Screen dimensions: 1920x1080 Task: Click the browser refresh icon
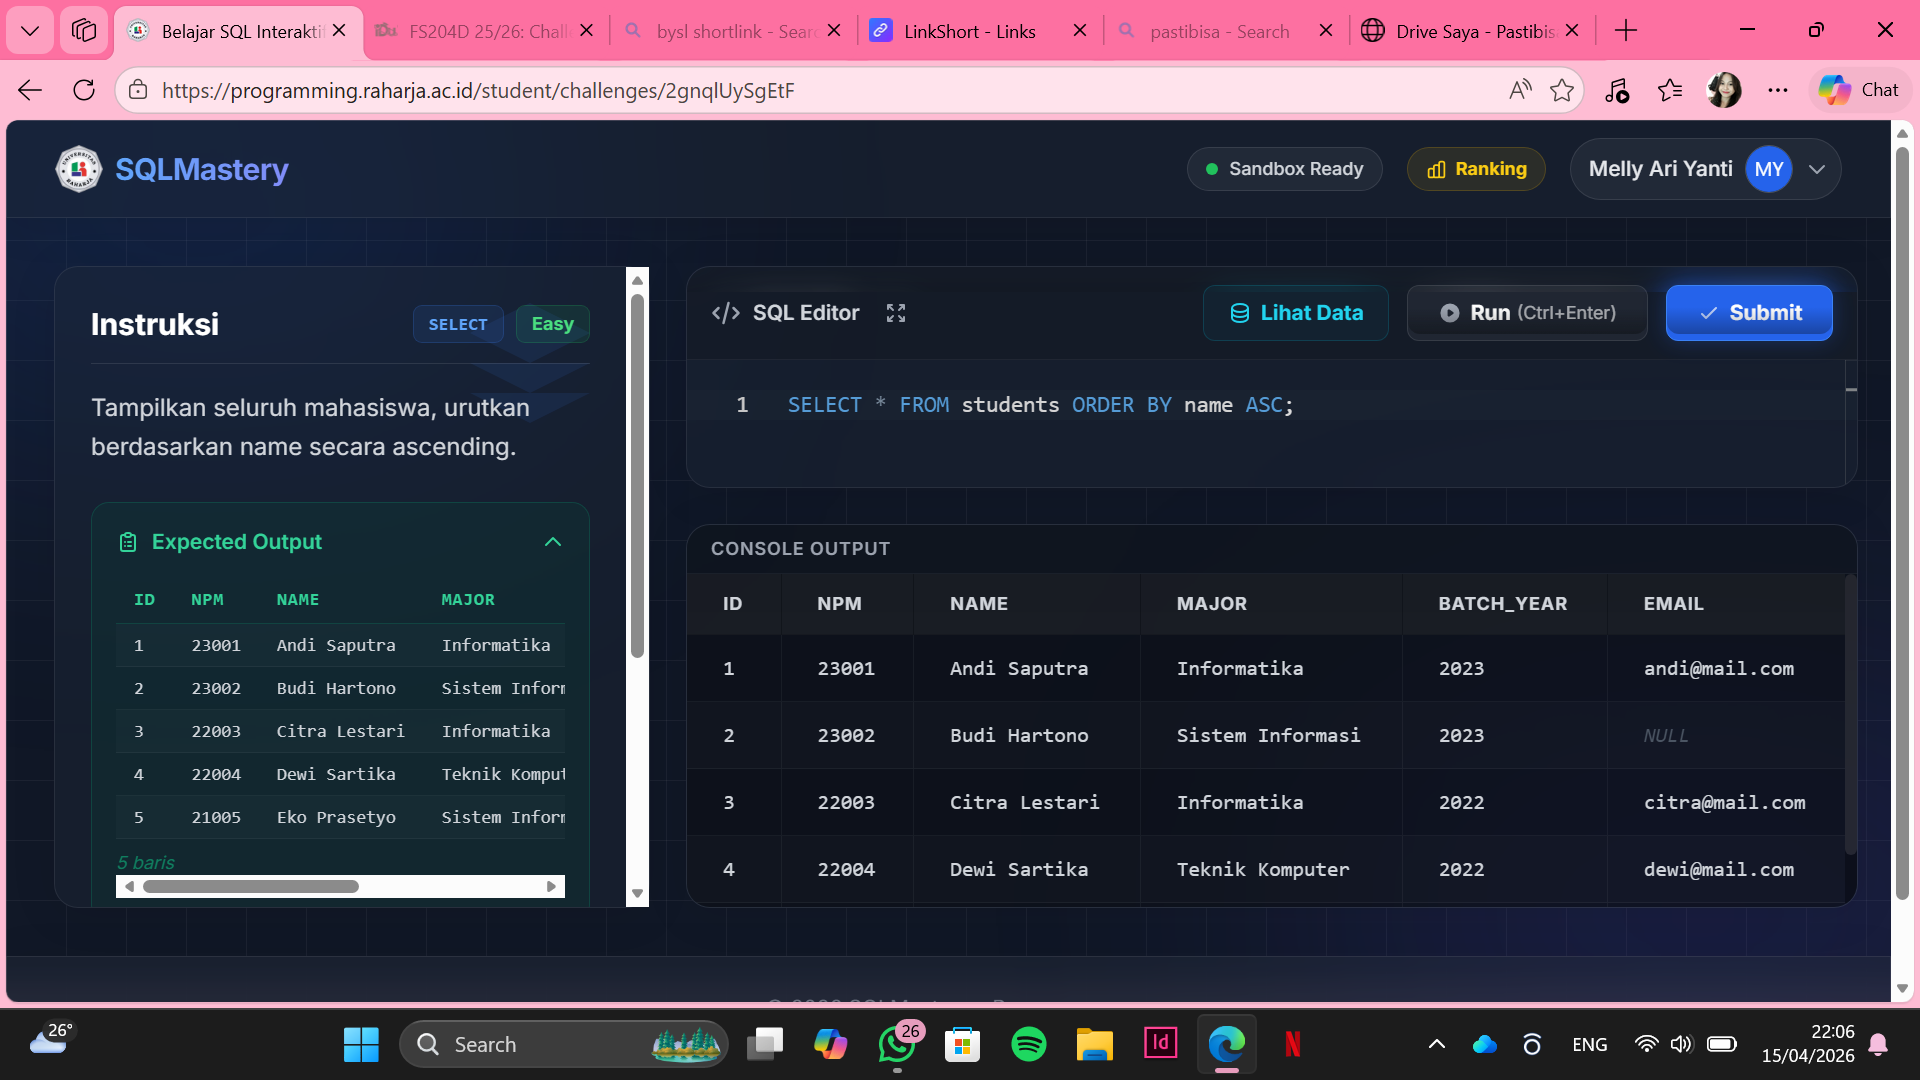(x=84, y=90)
